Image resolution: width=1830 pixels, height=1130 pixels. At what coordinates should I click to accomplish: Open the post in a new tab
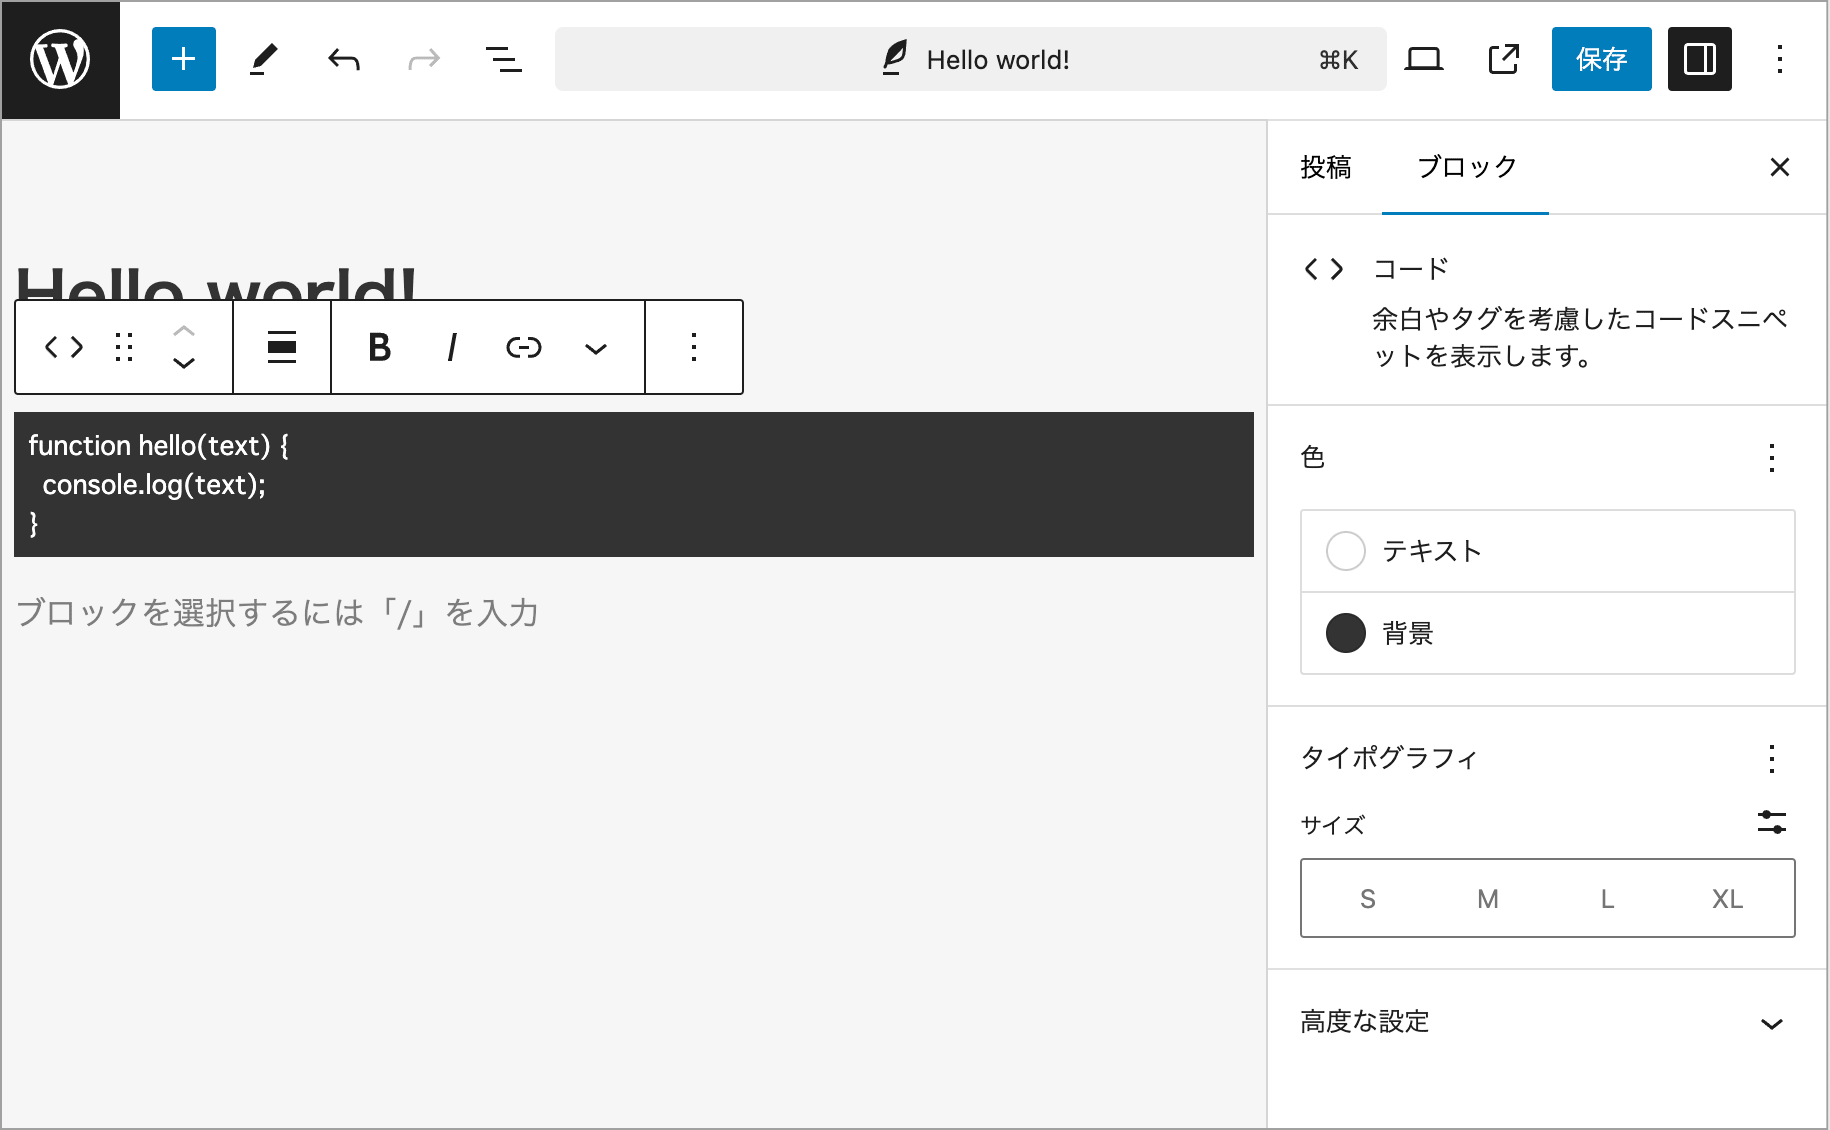[1503, 59]
